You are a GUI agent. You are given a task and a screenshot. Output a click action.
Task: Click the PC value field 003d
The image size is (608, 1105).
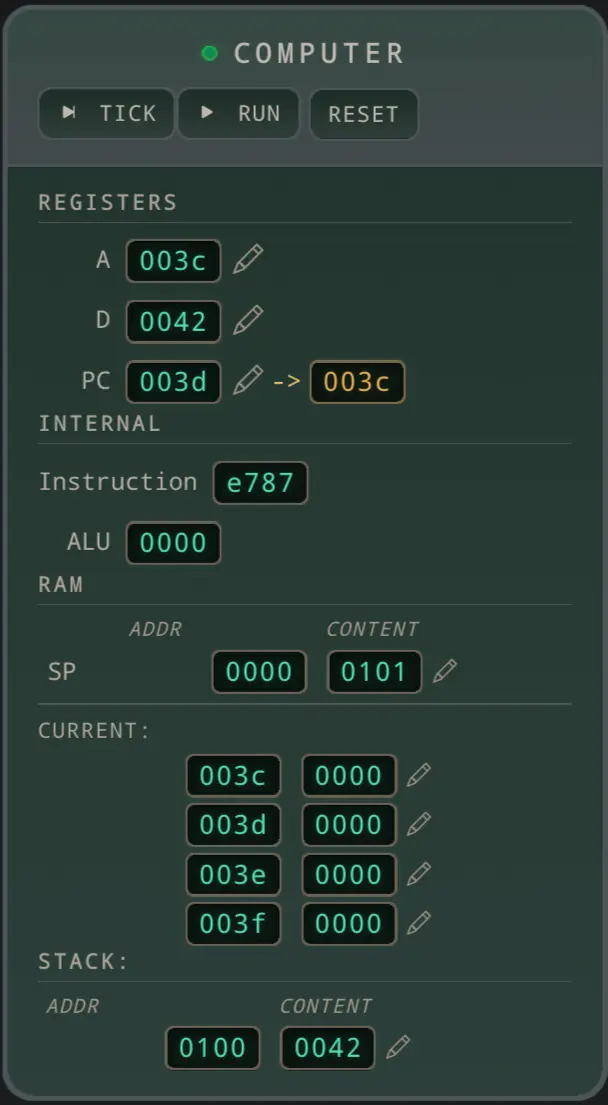tap(173, 382)
